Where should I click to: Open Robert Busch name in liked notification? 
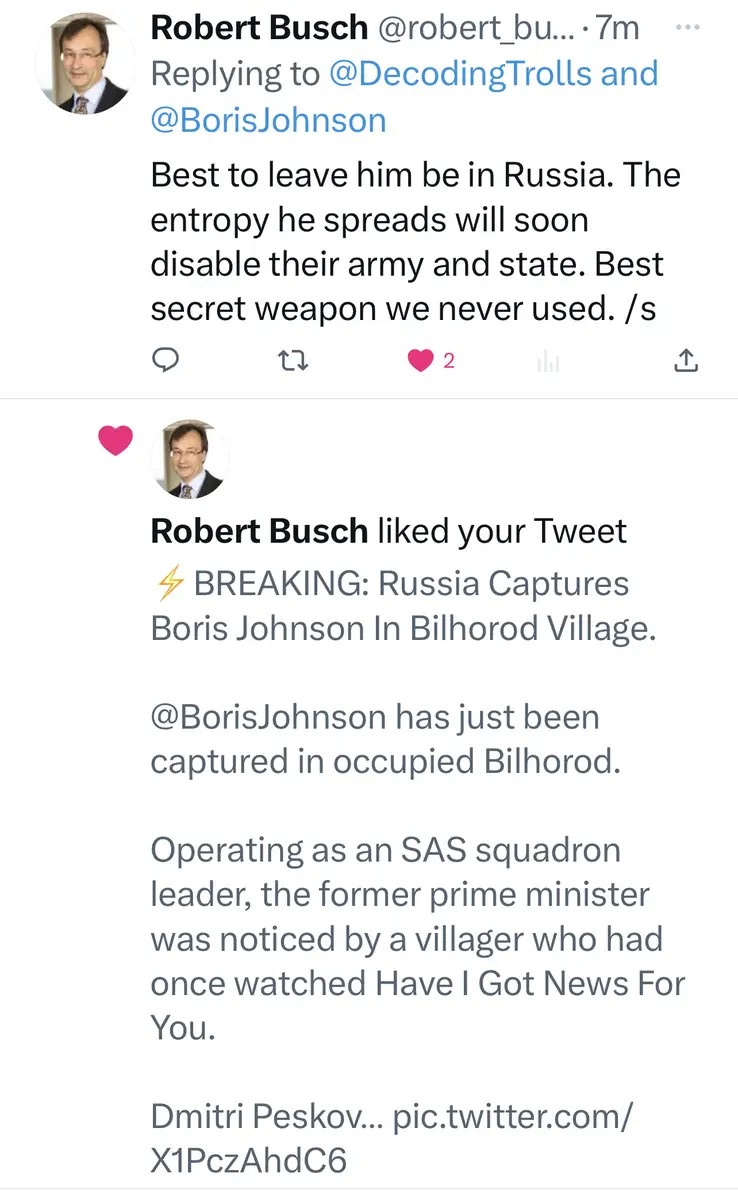pos(258,531)
